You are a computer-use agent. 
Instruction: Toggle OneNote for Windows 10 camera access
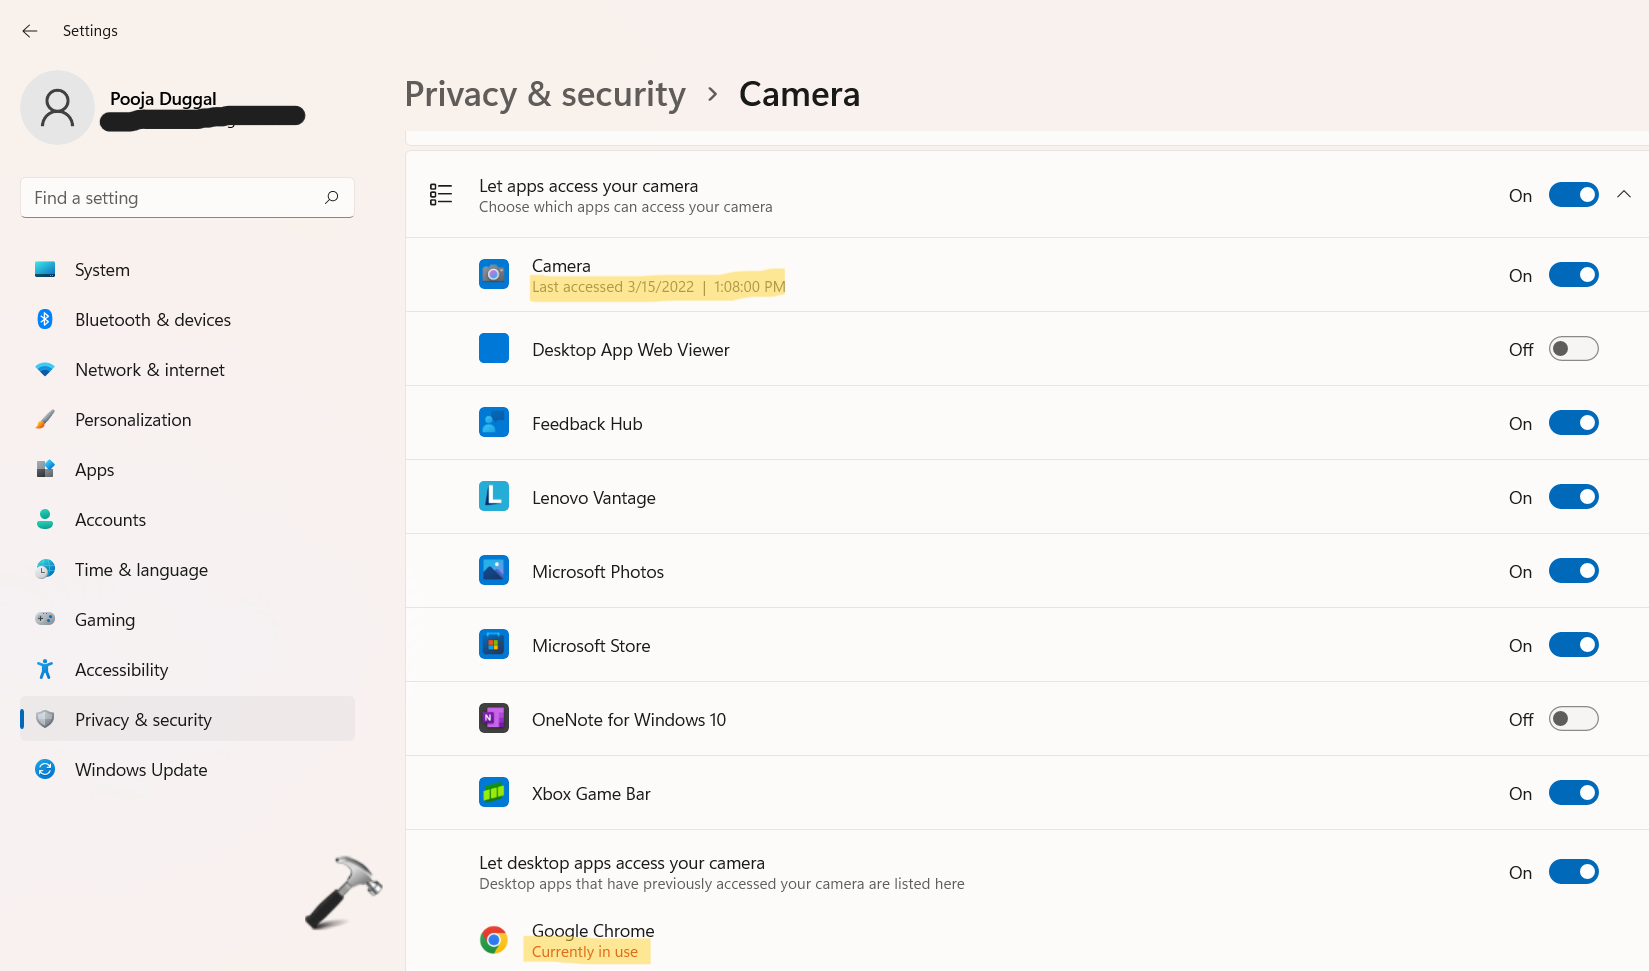(1573, 719)
